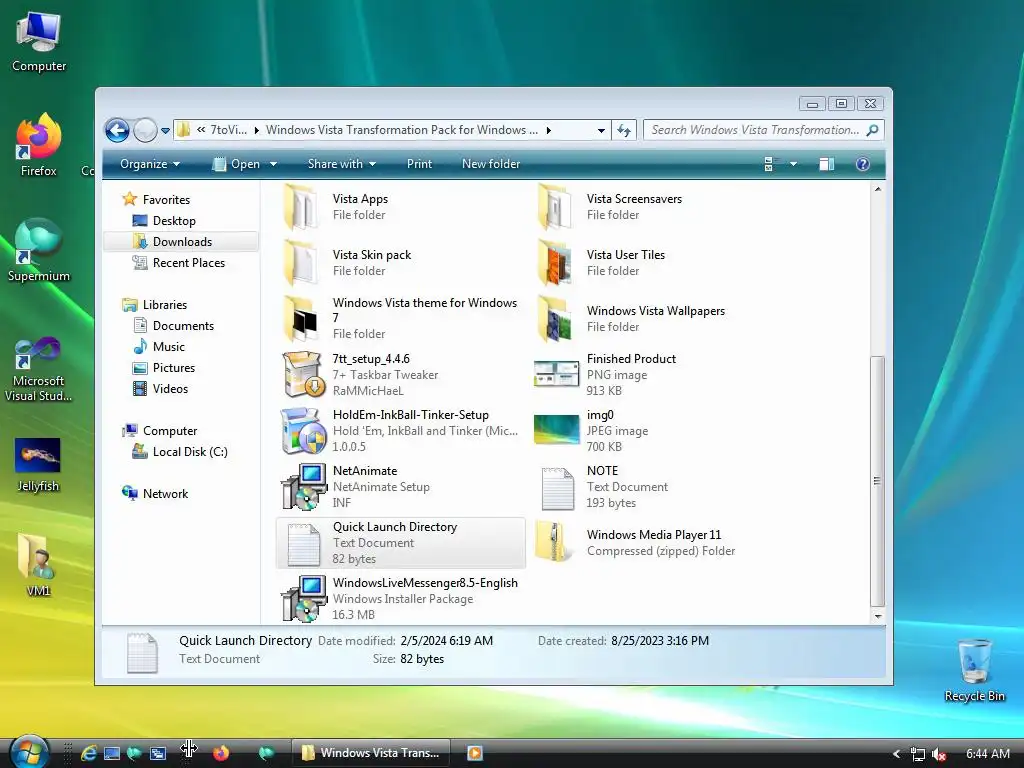Open the Documents library

point(183,326)
